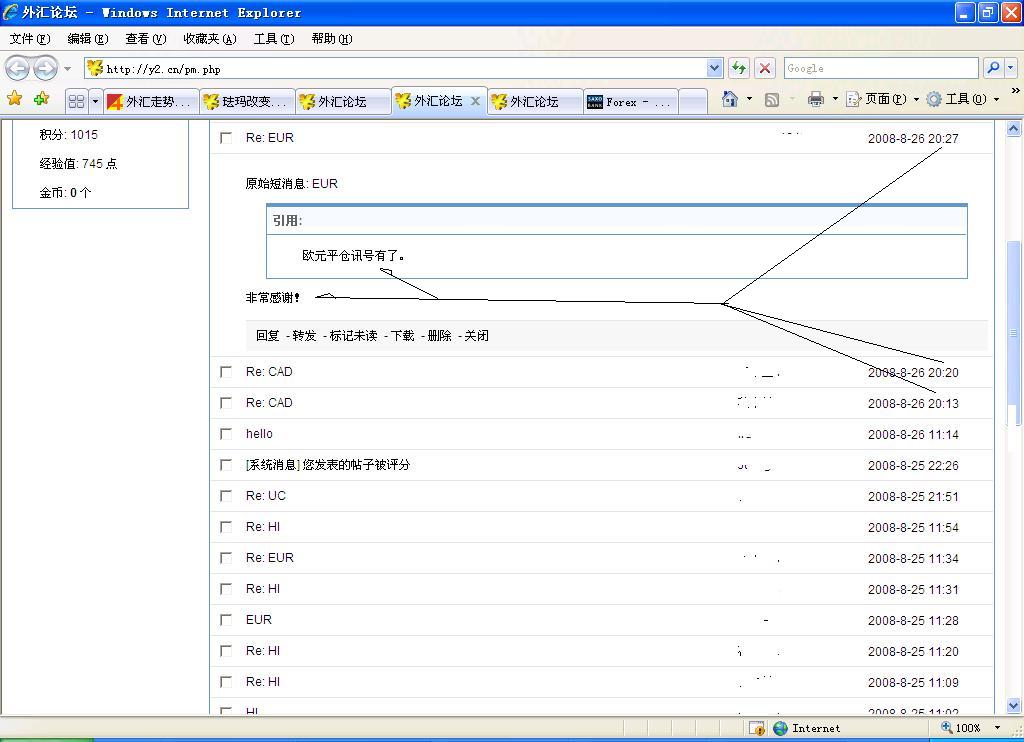Tick checkbox for Re: EUR 20:27 message
The height and width of the screenshot is (742, 1024).
pyautogui.click(x=226, y=138)
